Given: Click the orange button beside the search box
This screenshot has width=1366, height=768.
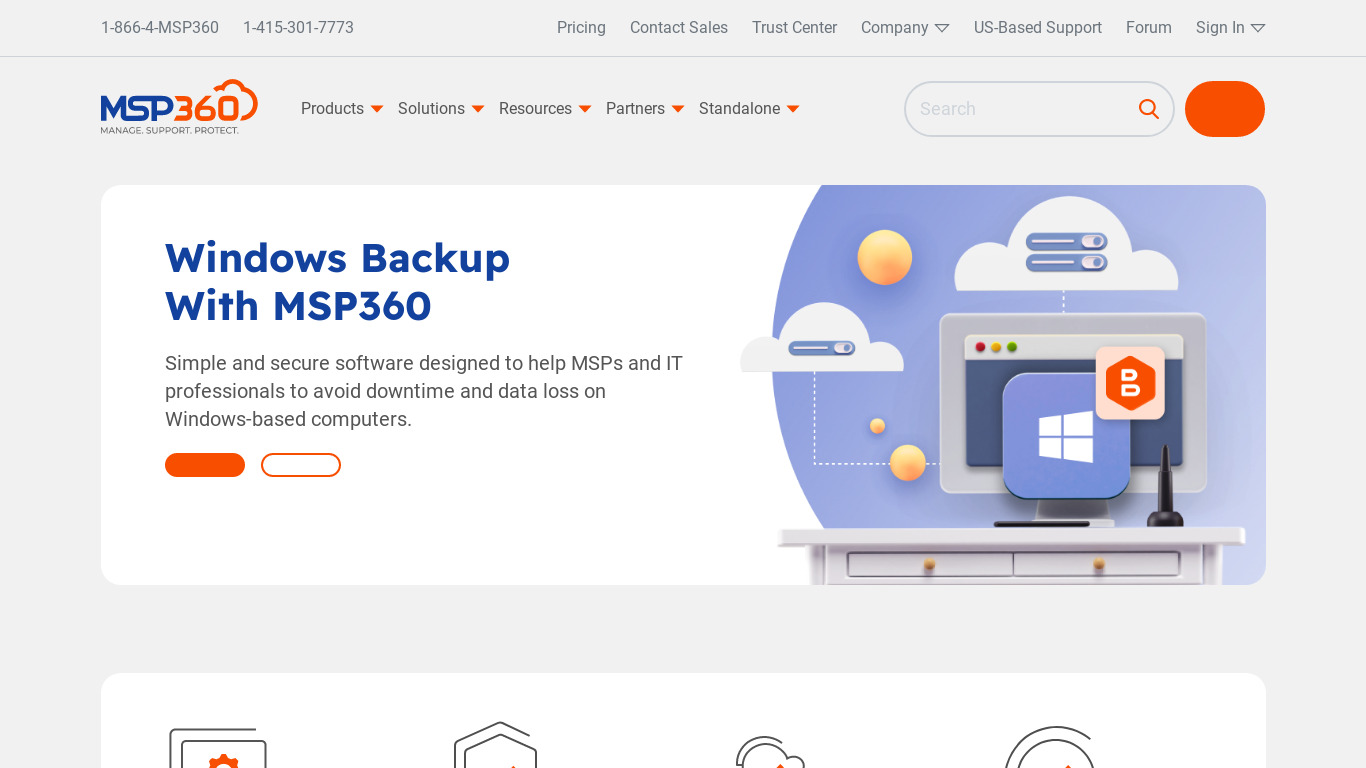Looking at the screenshot, I should pos(1225,109).
